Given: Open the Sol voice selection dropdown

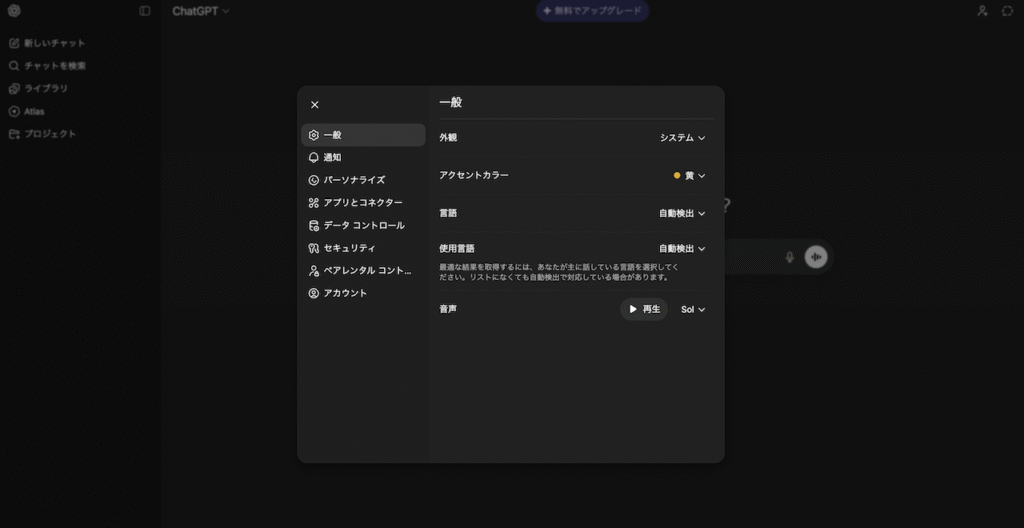Looking at the screenshot, I should tap(693, 310).
